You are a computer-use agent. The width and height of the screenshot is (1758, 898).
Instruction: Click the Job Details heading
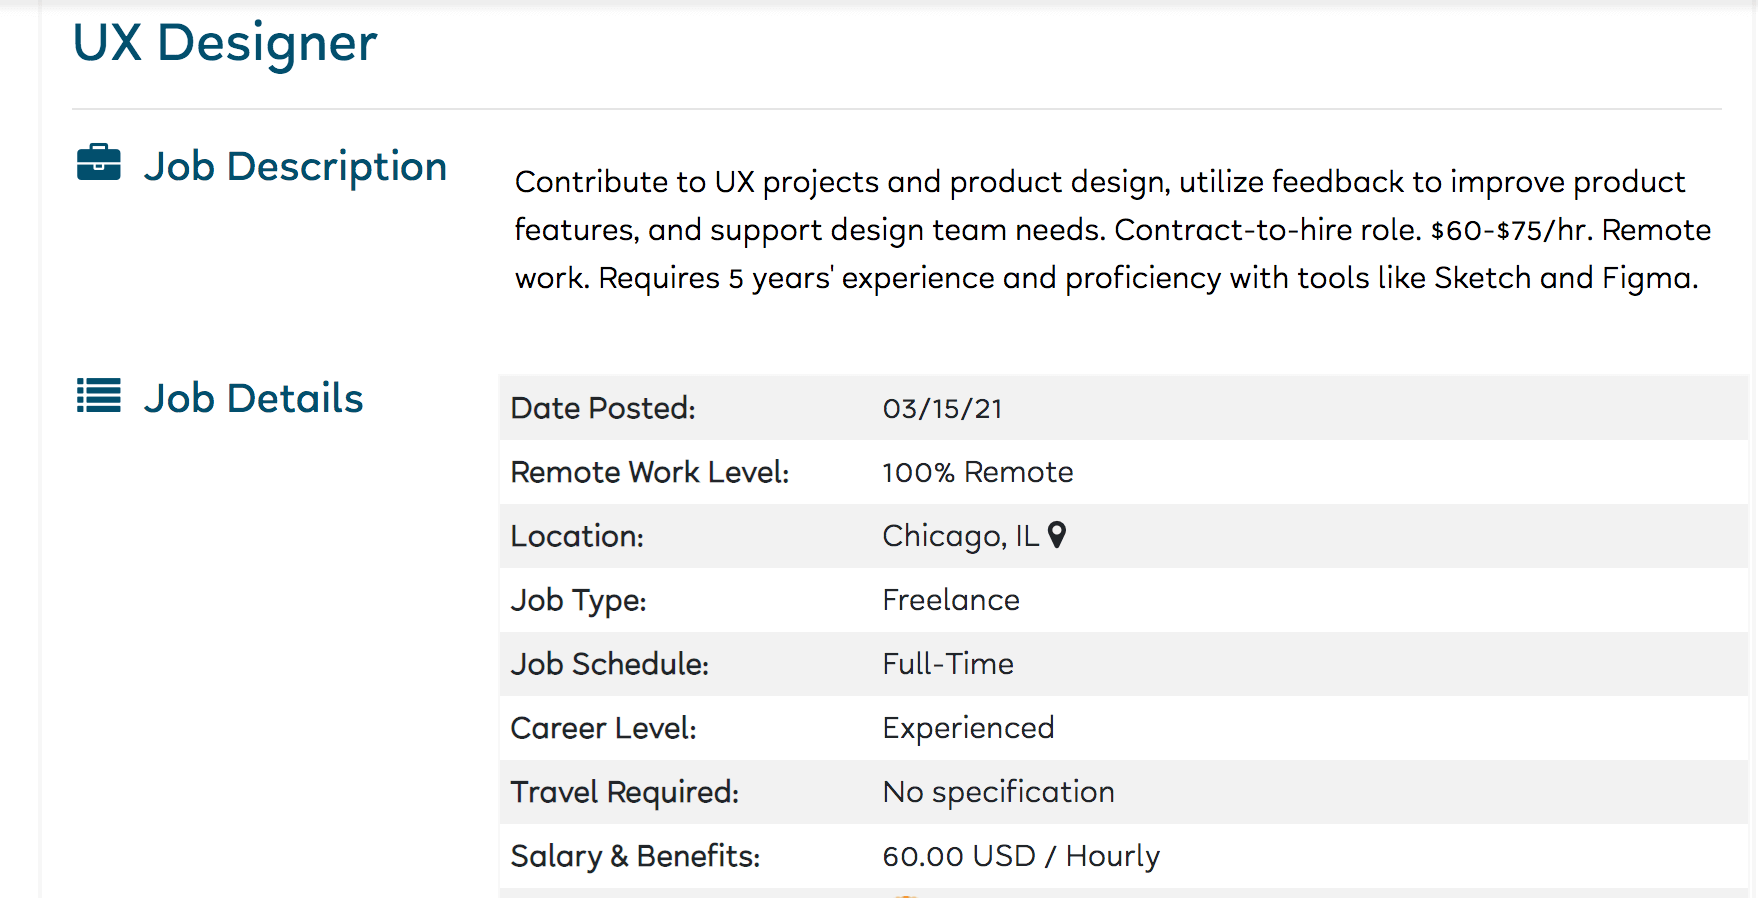click(x=253, y=398)
